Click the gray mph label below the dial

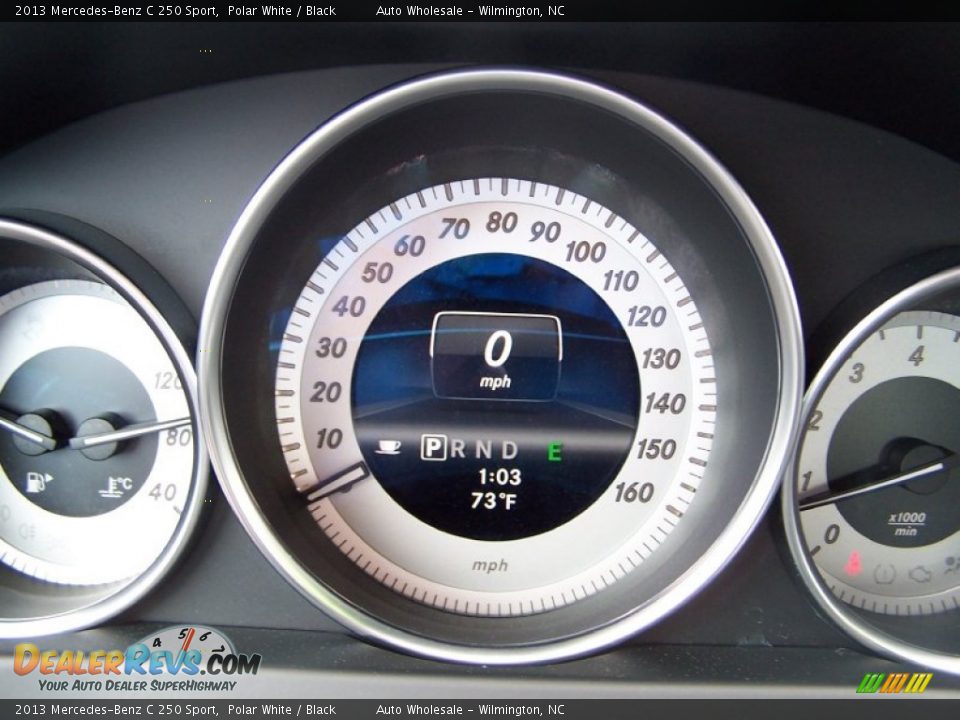click(x=490, y=565)
